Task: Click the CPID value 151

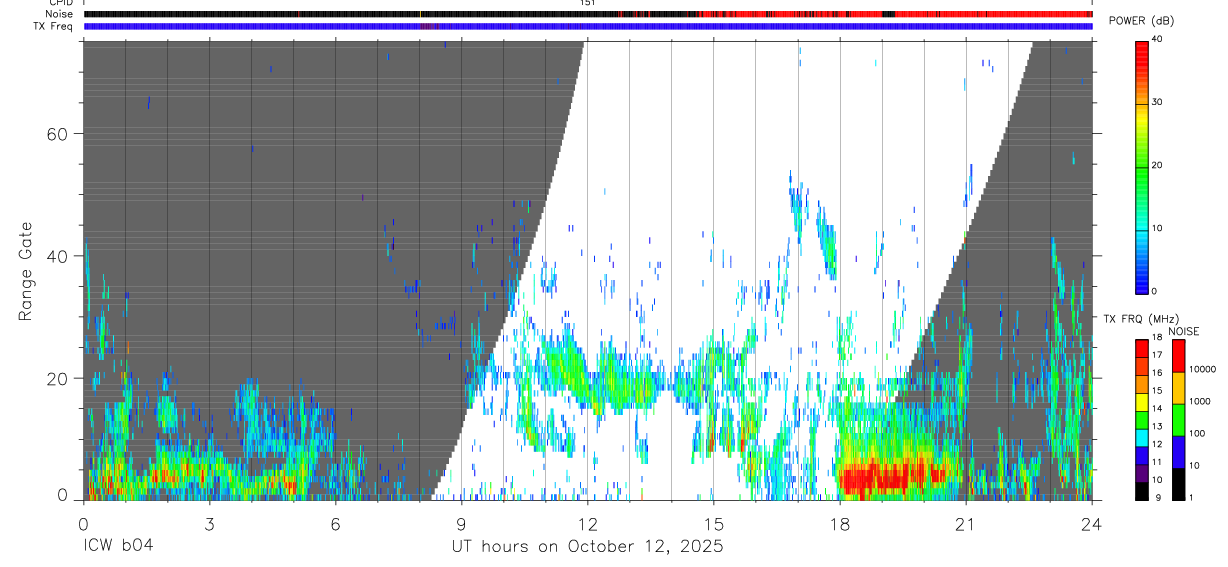Action: pos(588,3)
